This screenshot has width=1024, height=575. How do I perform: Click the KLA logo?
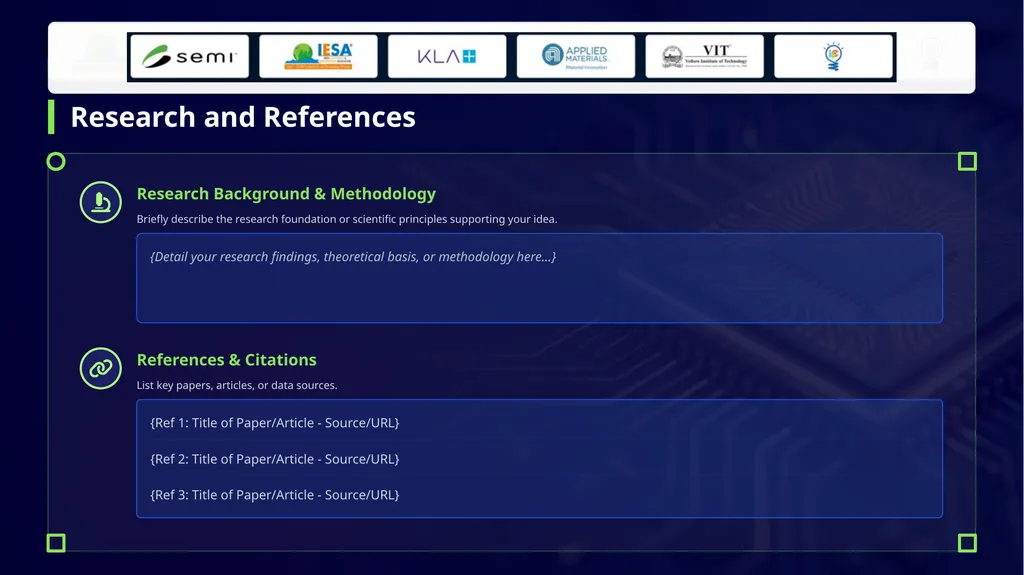pyautogui.click(x=447, y=57)
